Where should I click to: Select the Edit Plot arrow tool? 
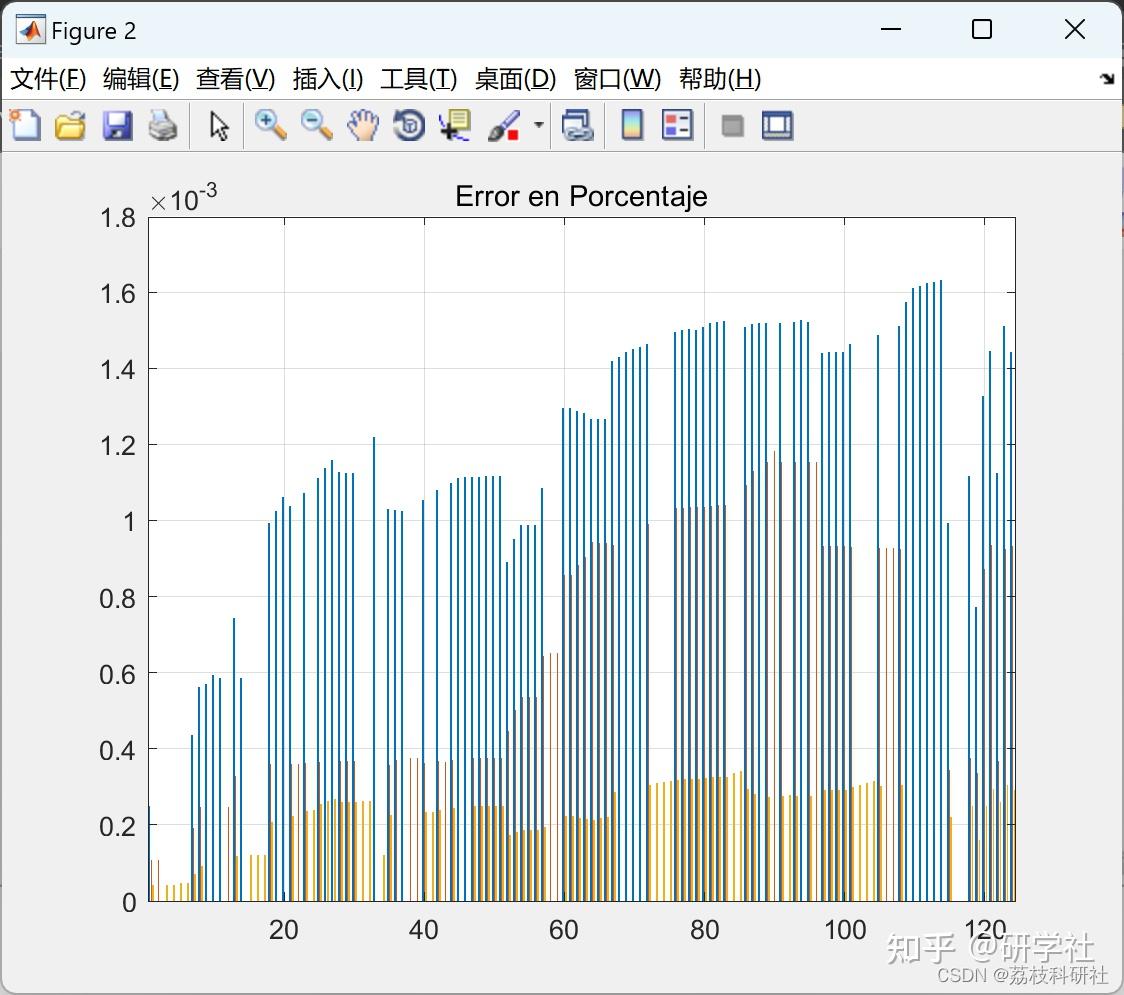point(219,125)
